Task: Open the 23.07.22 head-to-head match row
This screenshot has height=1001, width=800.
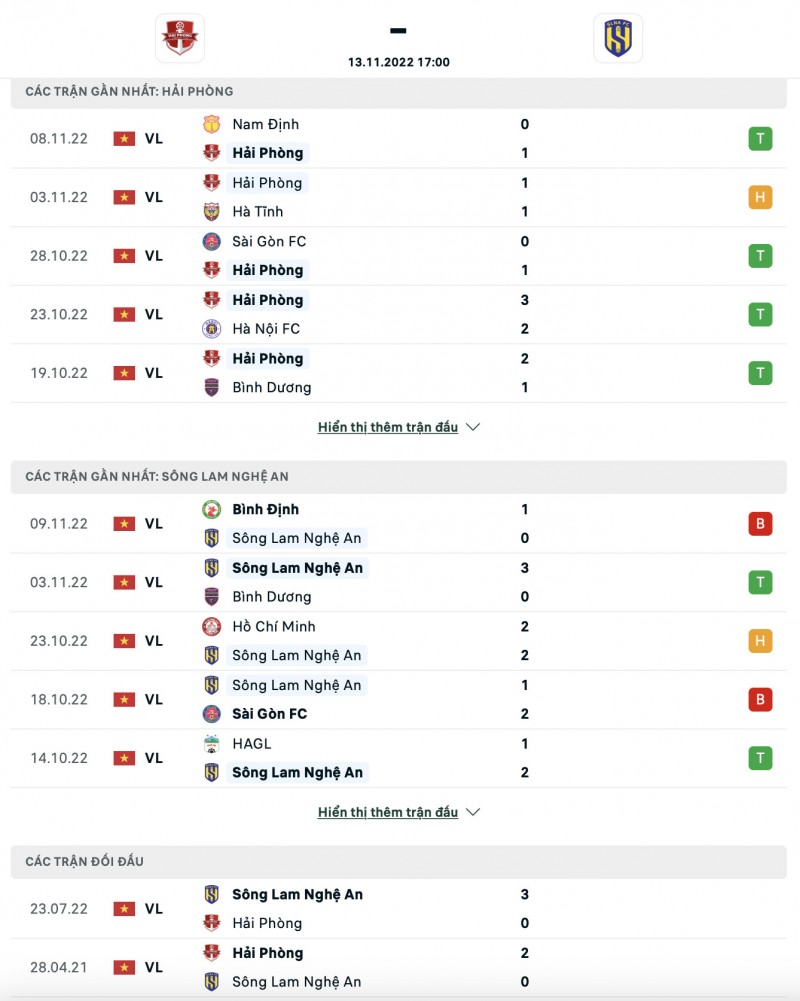Action: 400,909
